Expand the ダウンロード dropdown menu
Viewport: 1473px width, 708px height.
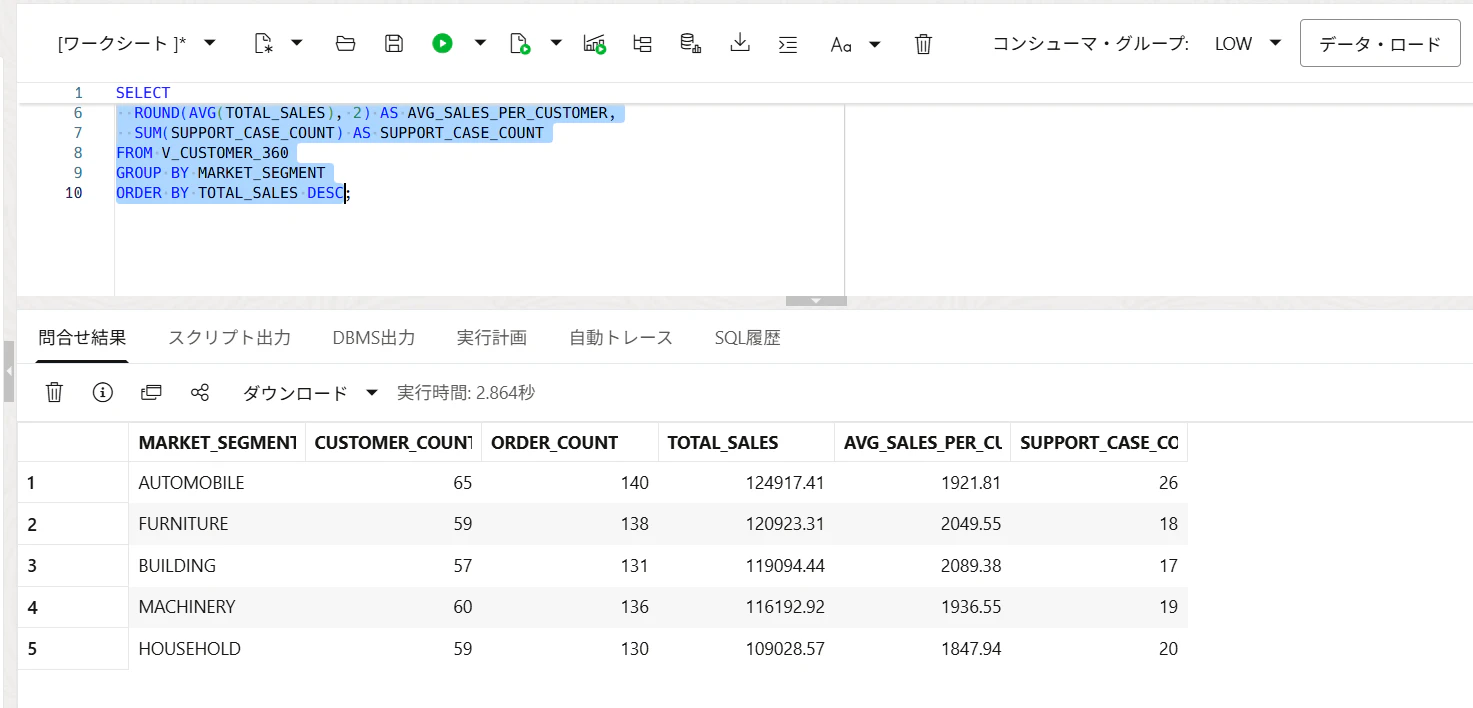click(x=371, y=393)
